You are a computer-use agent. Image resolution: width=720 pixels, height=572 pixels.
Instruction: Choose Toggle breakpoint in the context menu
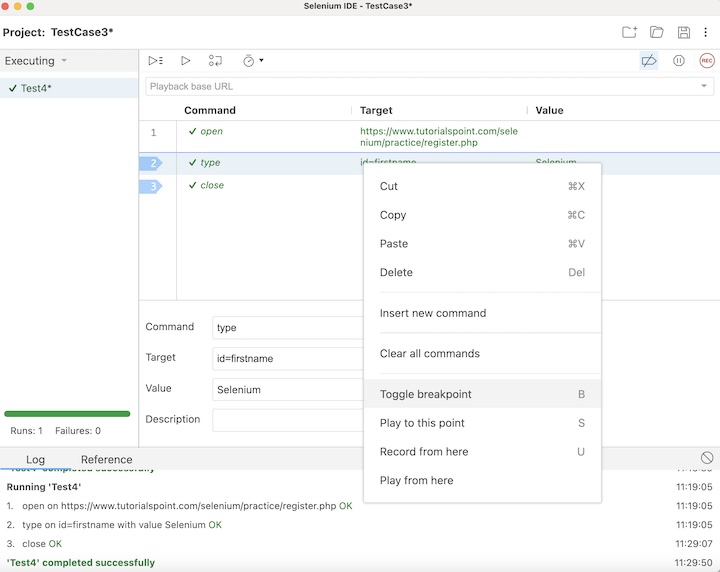pyautogui.click(x=426, y=394)
